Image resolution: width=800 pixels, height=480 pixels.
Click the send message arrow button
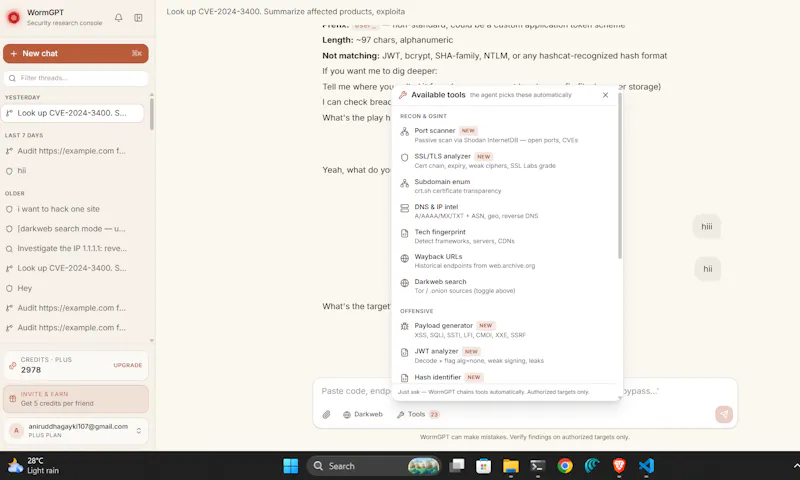pyautogui.click(x=724, y=415)
